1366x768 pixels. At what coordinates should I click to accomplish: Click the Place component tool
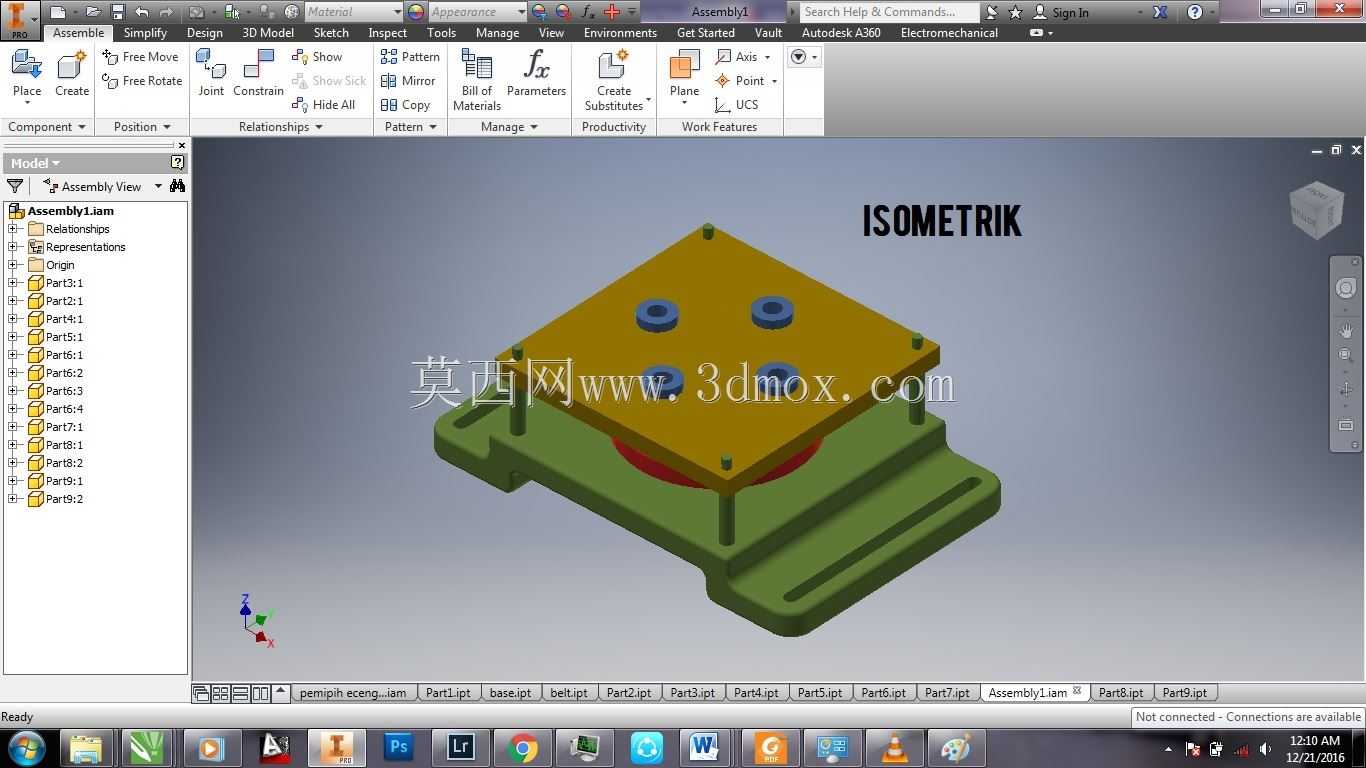[27, 75]
